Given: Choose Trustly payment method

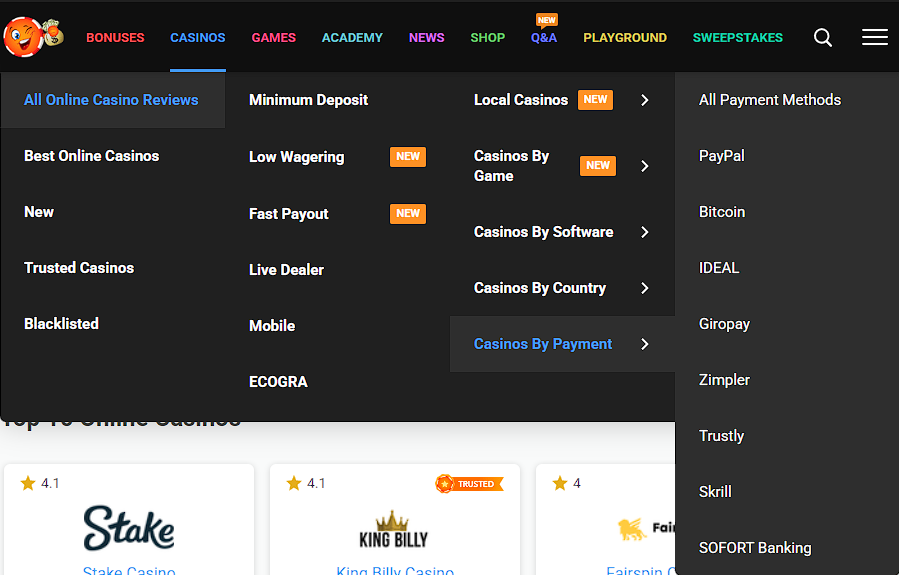Looking at the screenshot, I should coord(721,436).
